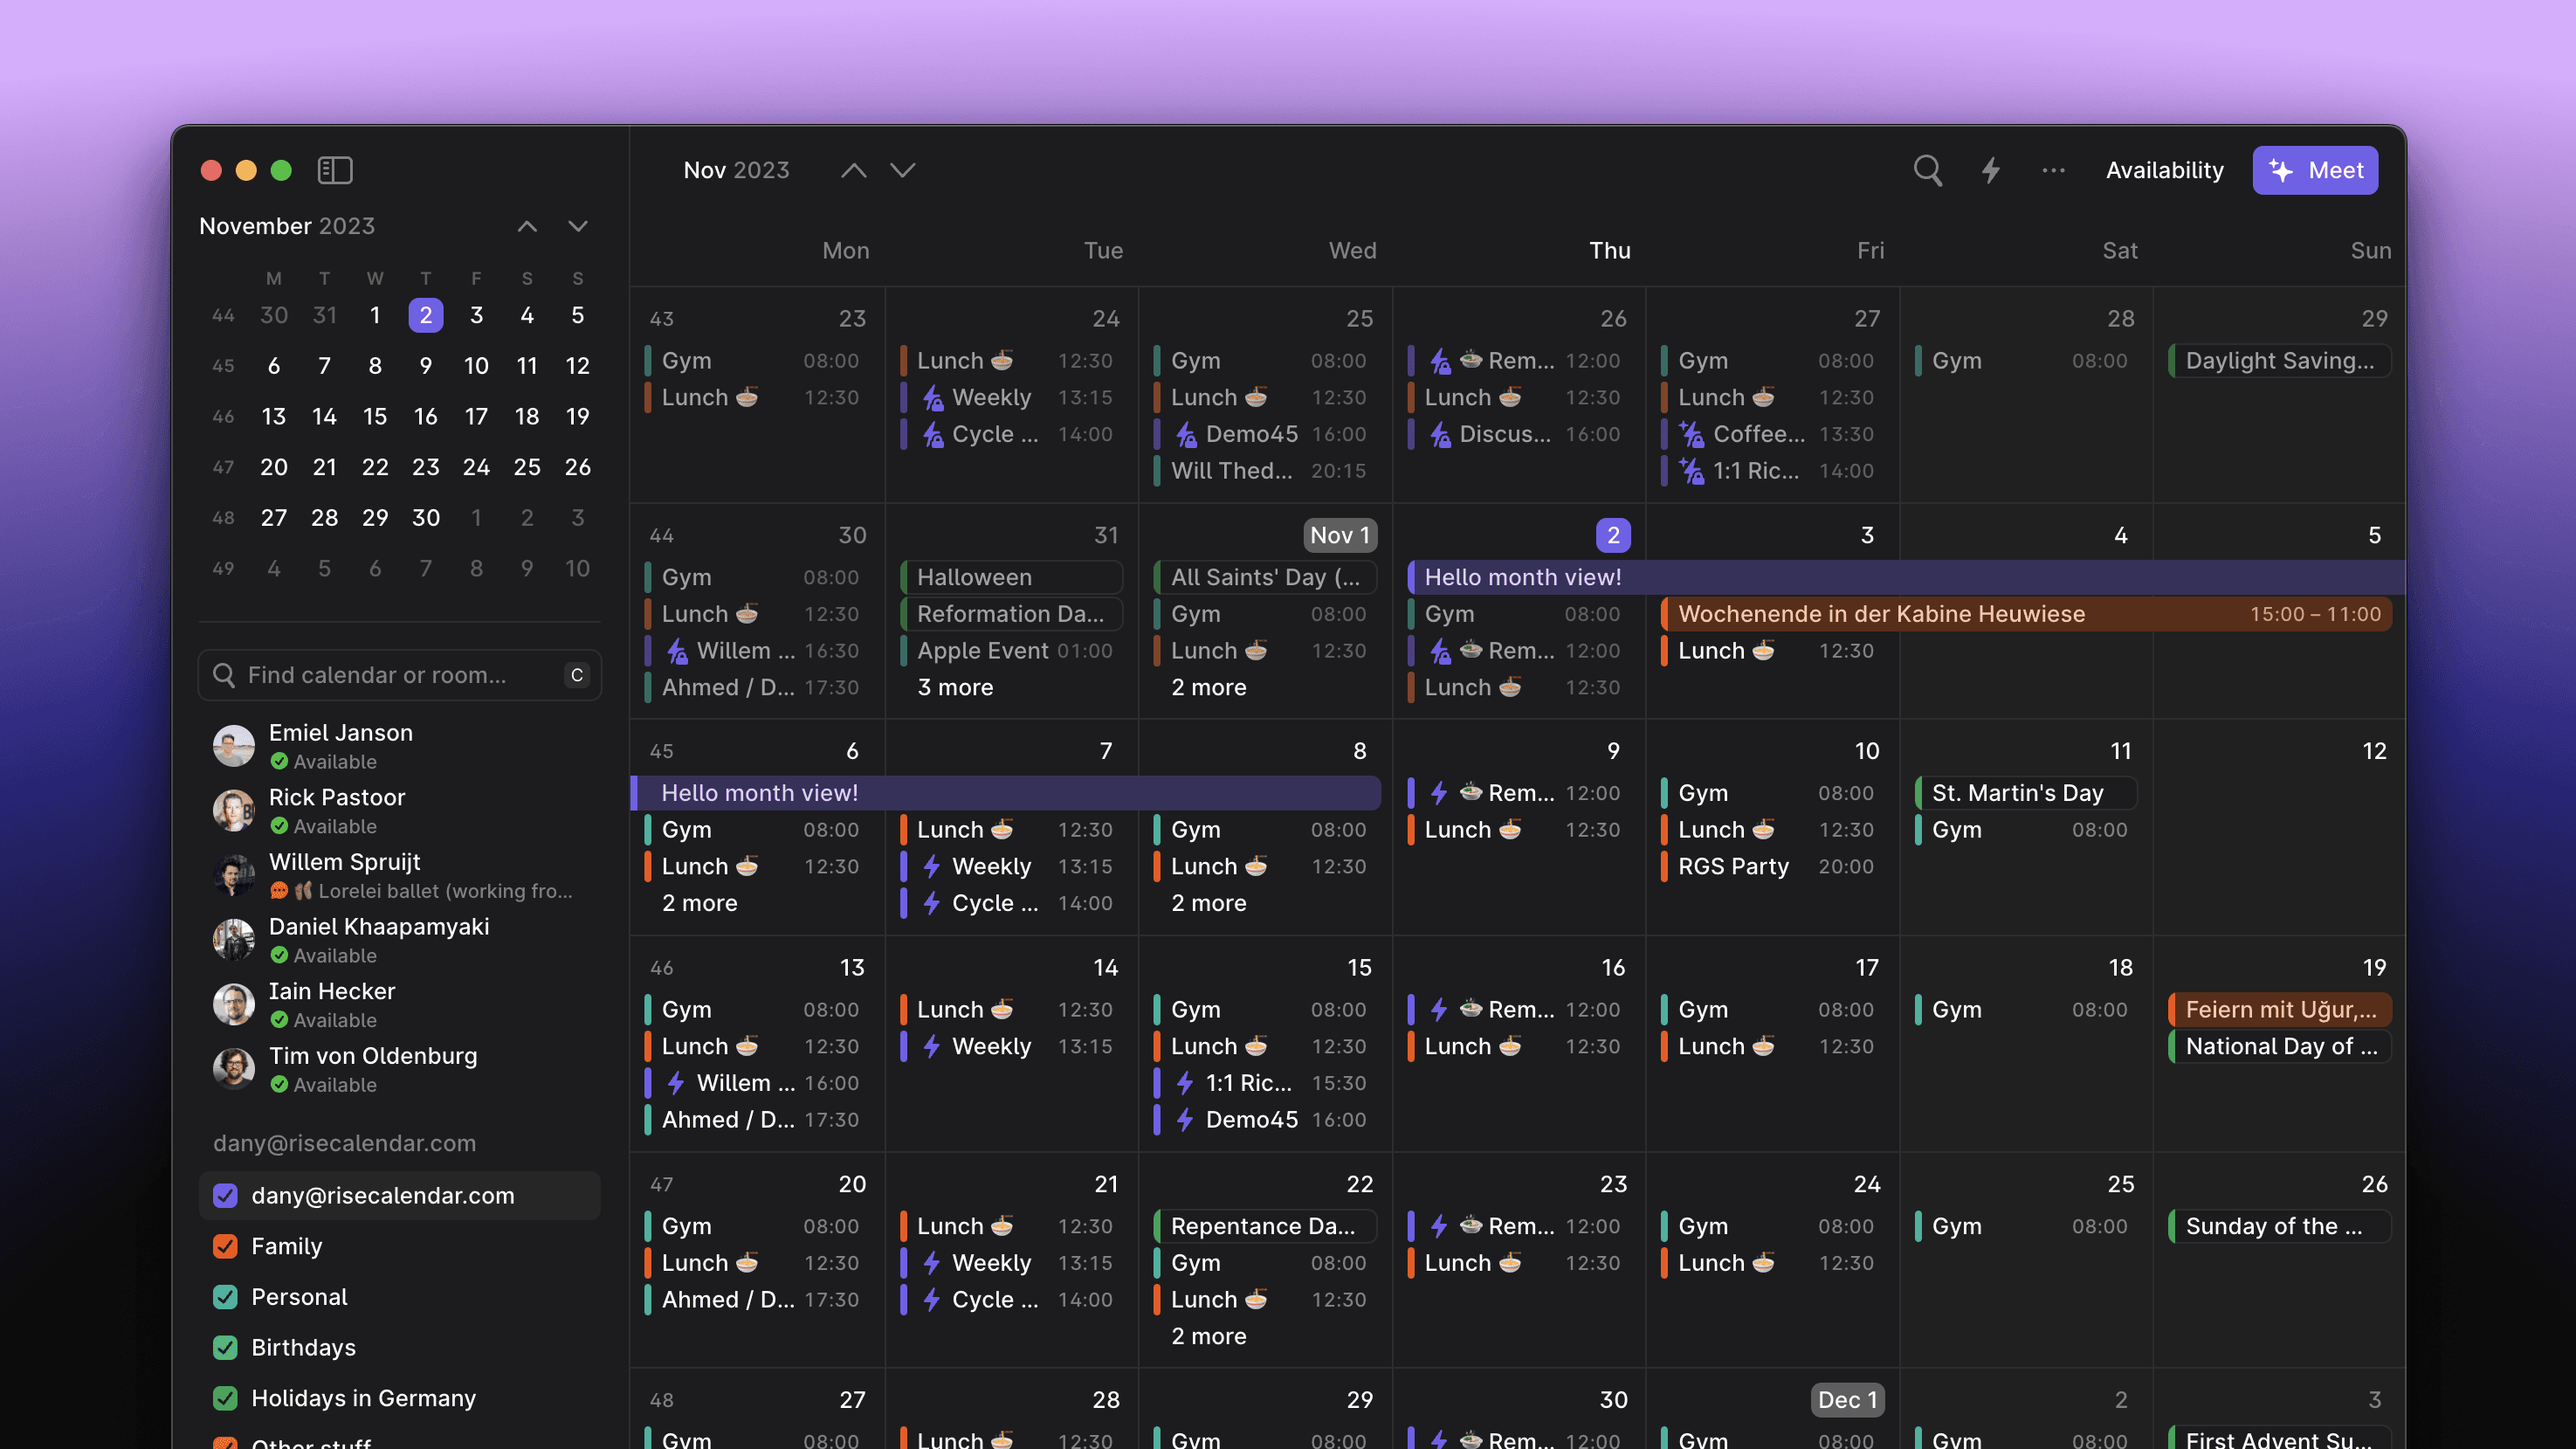The width and height of the screenshot is (2576, 1449).
Task: Open Discus... event at 16:00 on Oct 26
Action: click(1518, 434)
